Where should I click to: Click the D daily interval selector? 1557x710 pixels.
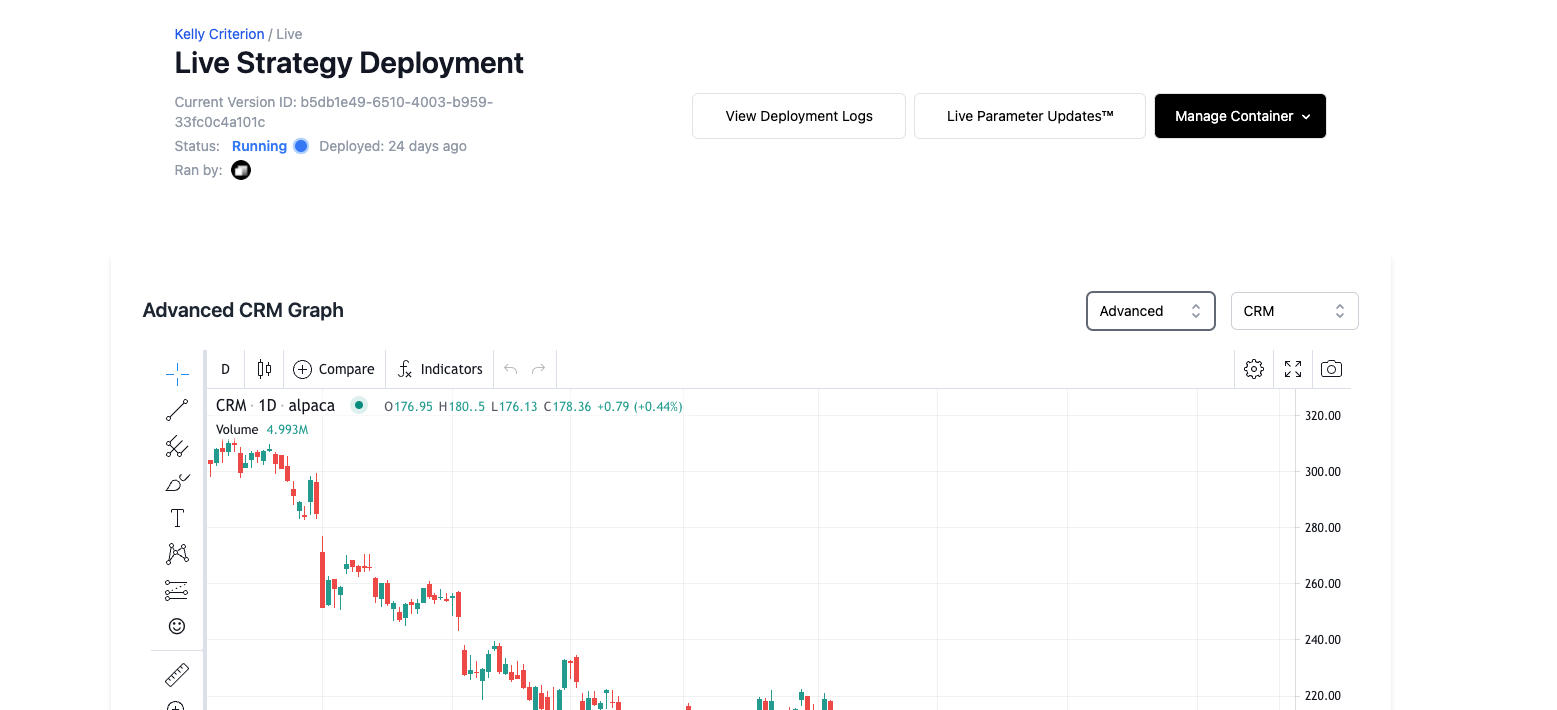(224, 368)
